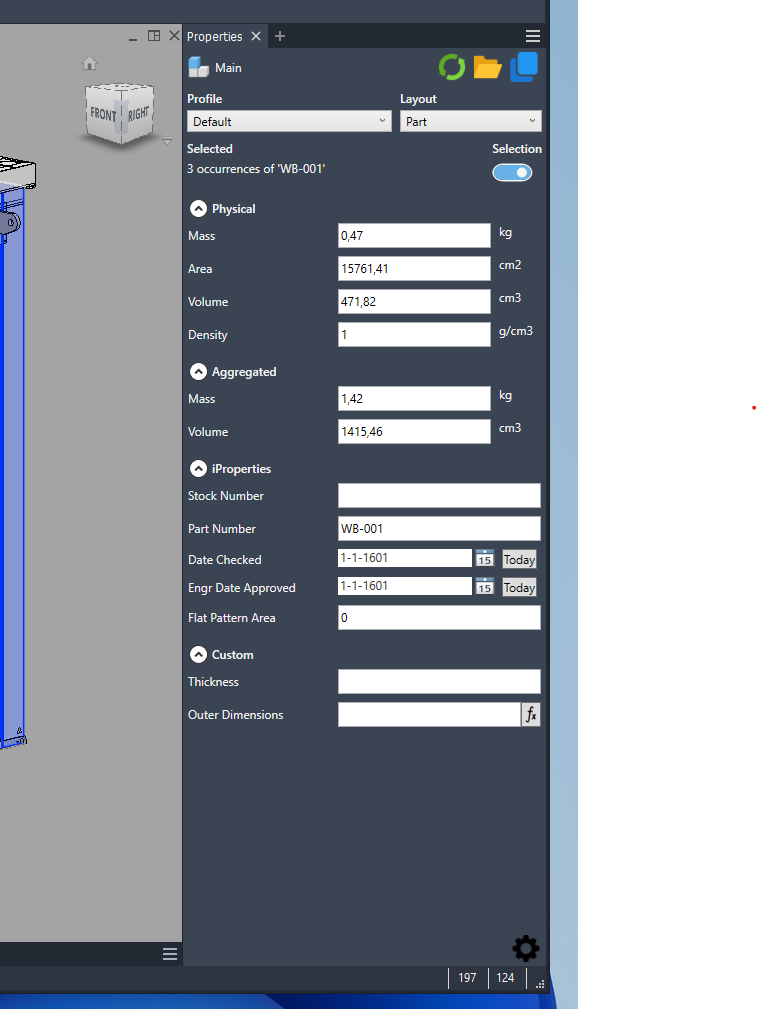Set Date Checked to Today
Viewport: 757px width, 1009px height.
click(x=519, y=559)
